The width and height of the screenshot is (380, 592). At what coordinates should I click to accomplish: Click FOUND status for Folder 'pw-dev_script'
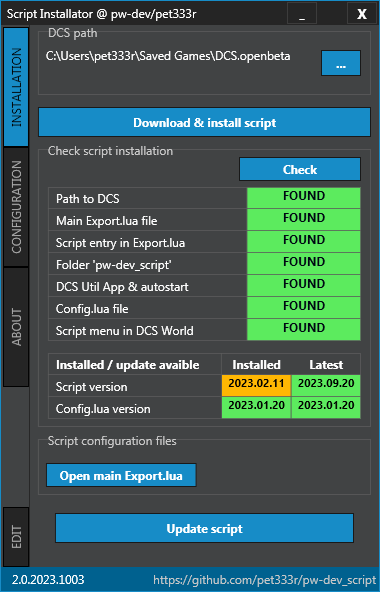(304, 264)
